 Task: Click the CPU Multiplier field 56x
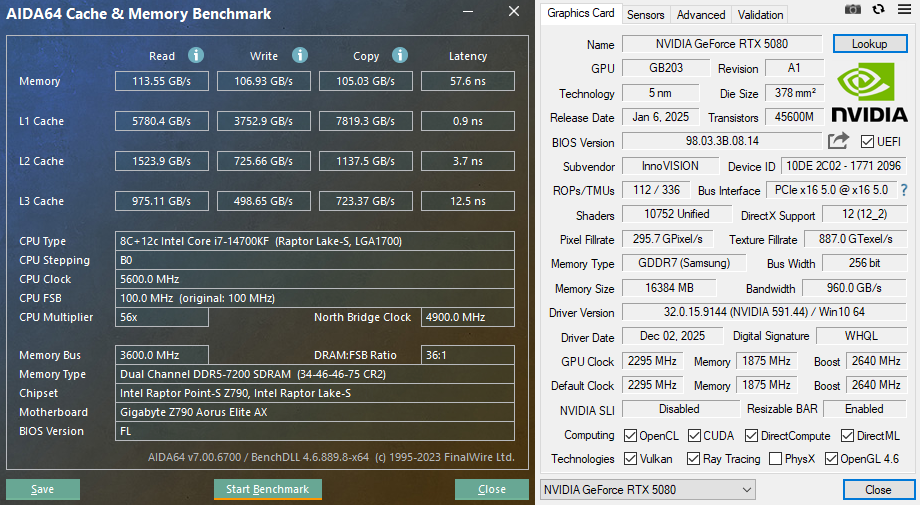[161, 317]
